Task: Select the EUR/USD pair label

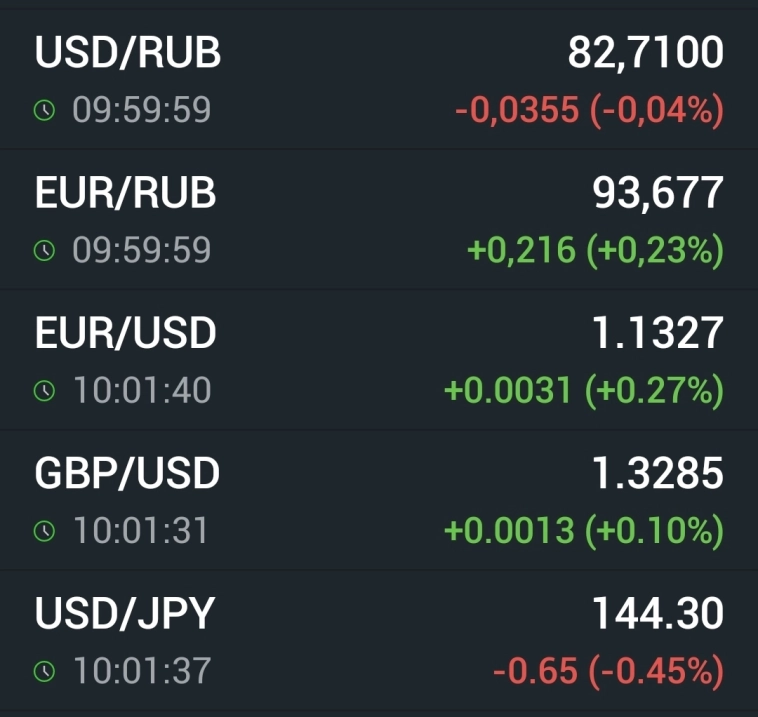Action: pos(126,333)
